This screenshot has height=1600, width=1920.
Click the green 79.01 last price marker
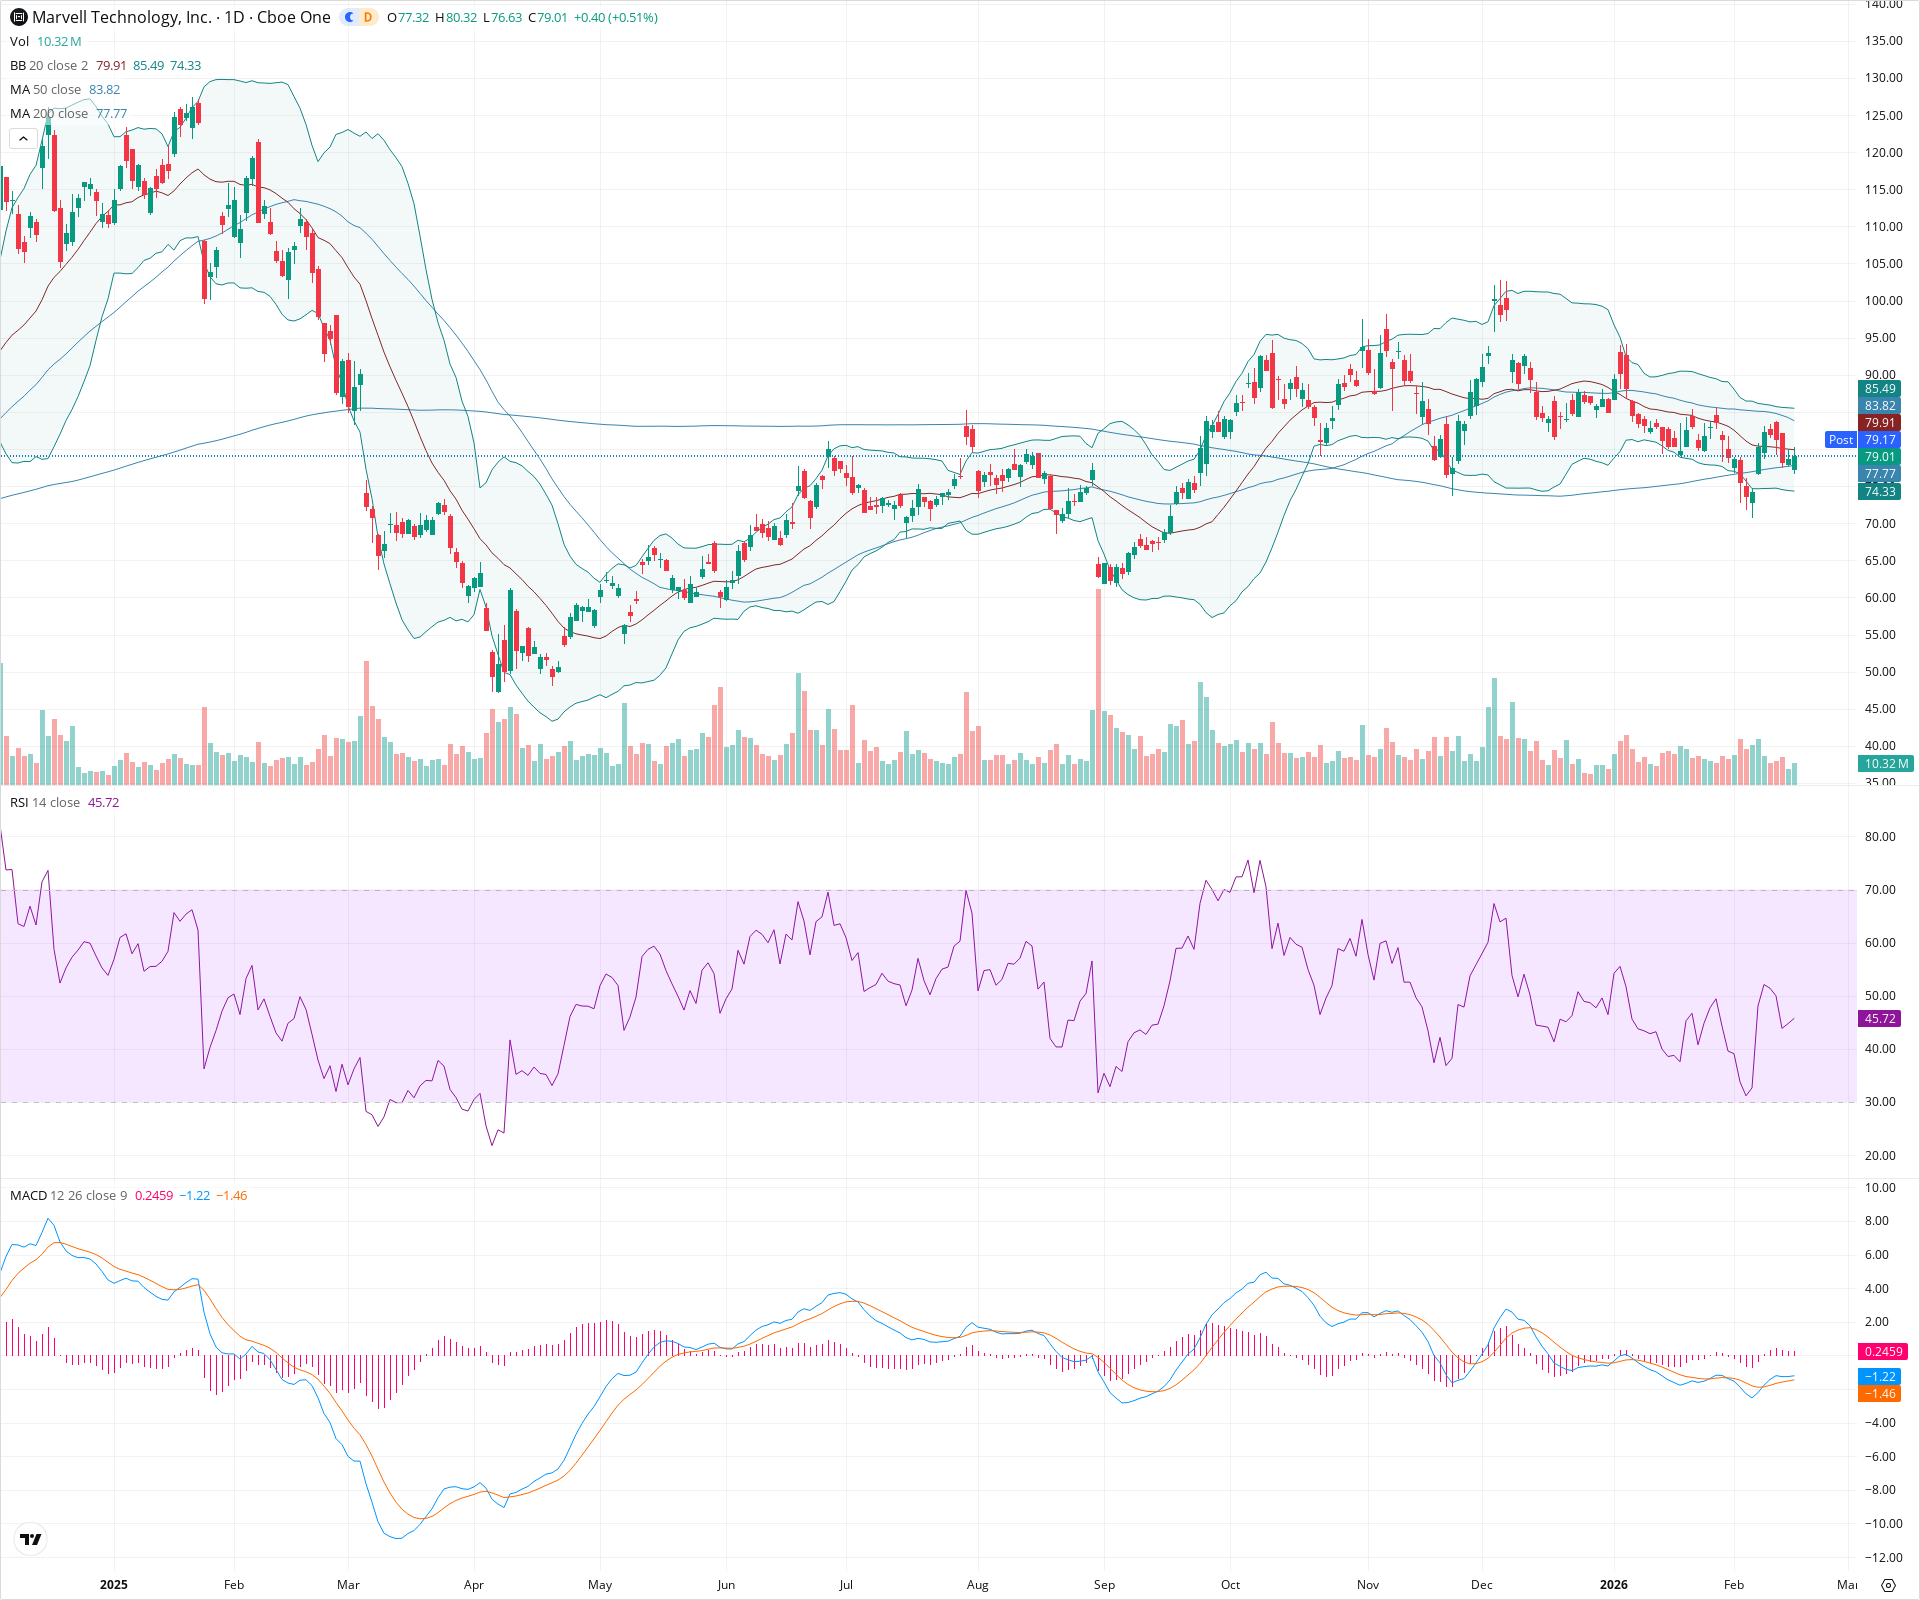[1880, 457]
